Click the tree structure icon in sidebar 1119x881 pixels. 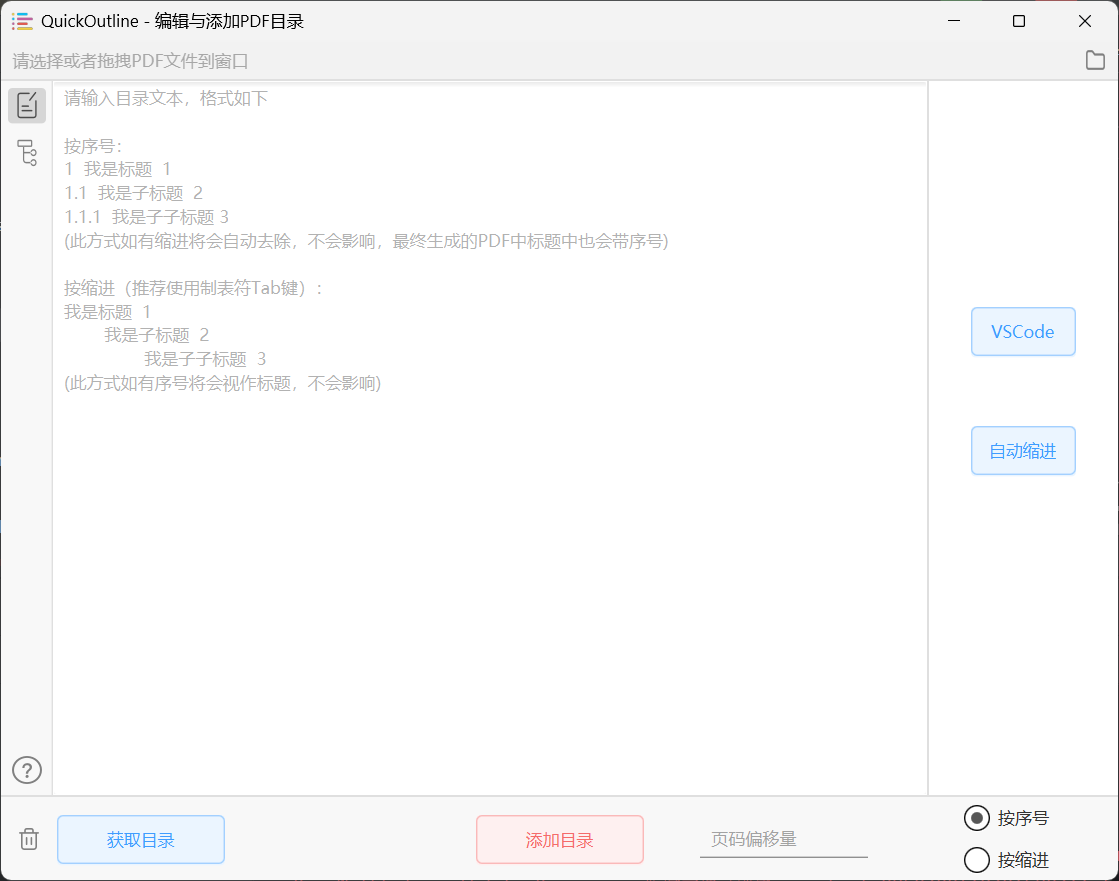(x=27, y=153)
